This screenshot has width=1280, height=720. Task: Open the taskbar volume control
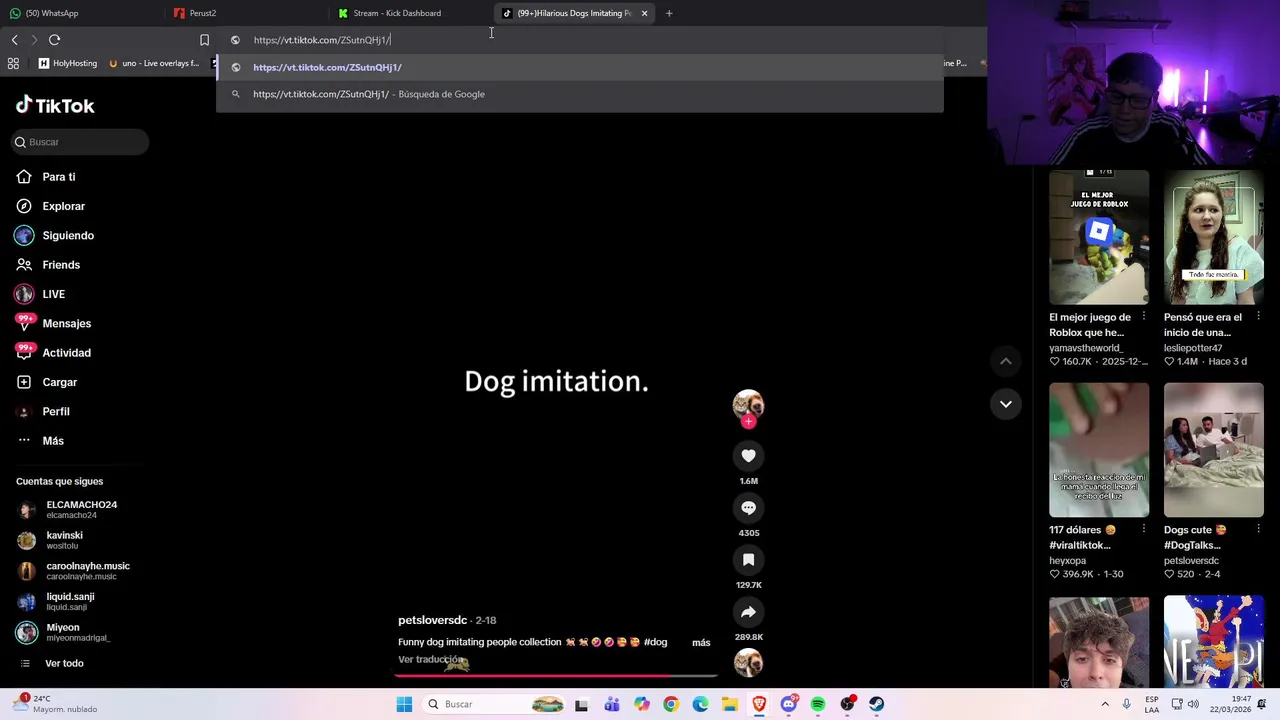tap(1193, 704)
